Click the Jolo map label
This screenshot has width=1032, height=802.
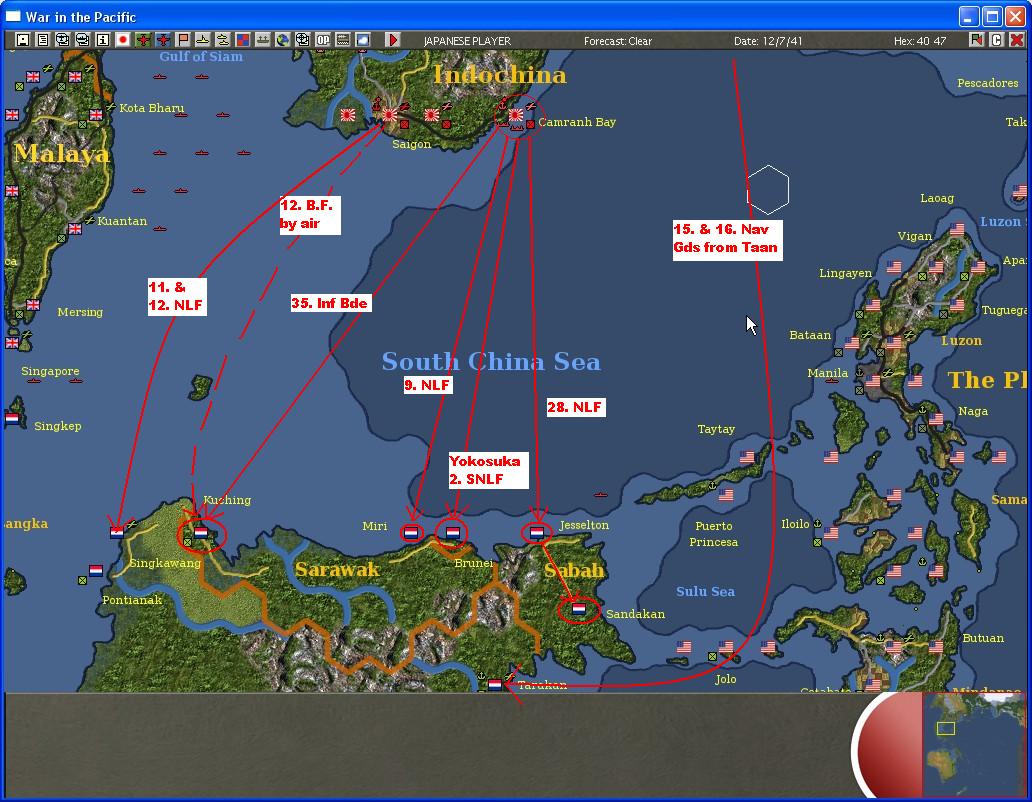tap(725, 679)
